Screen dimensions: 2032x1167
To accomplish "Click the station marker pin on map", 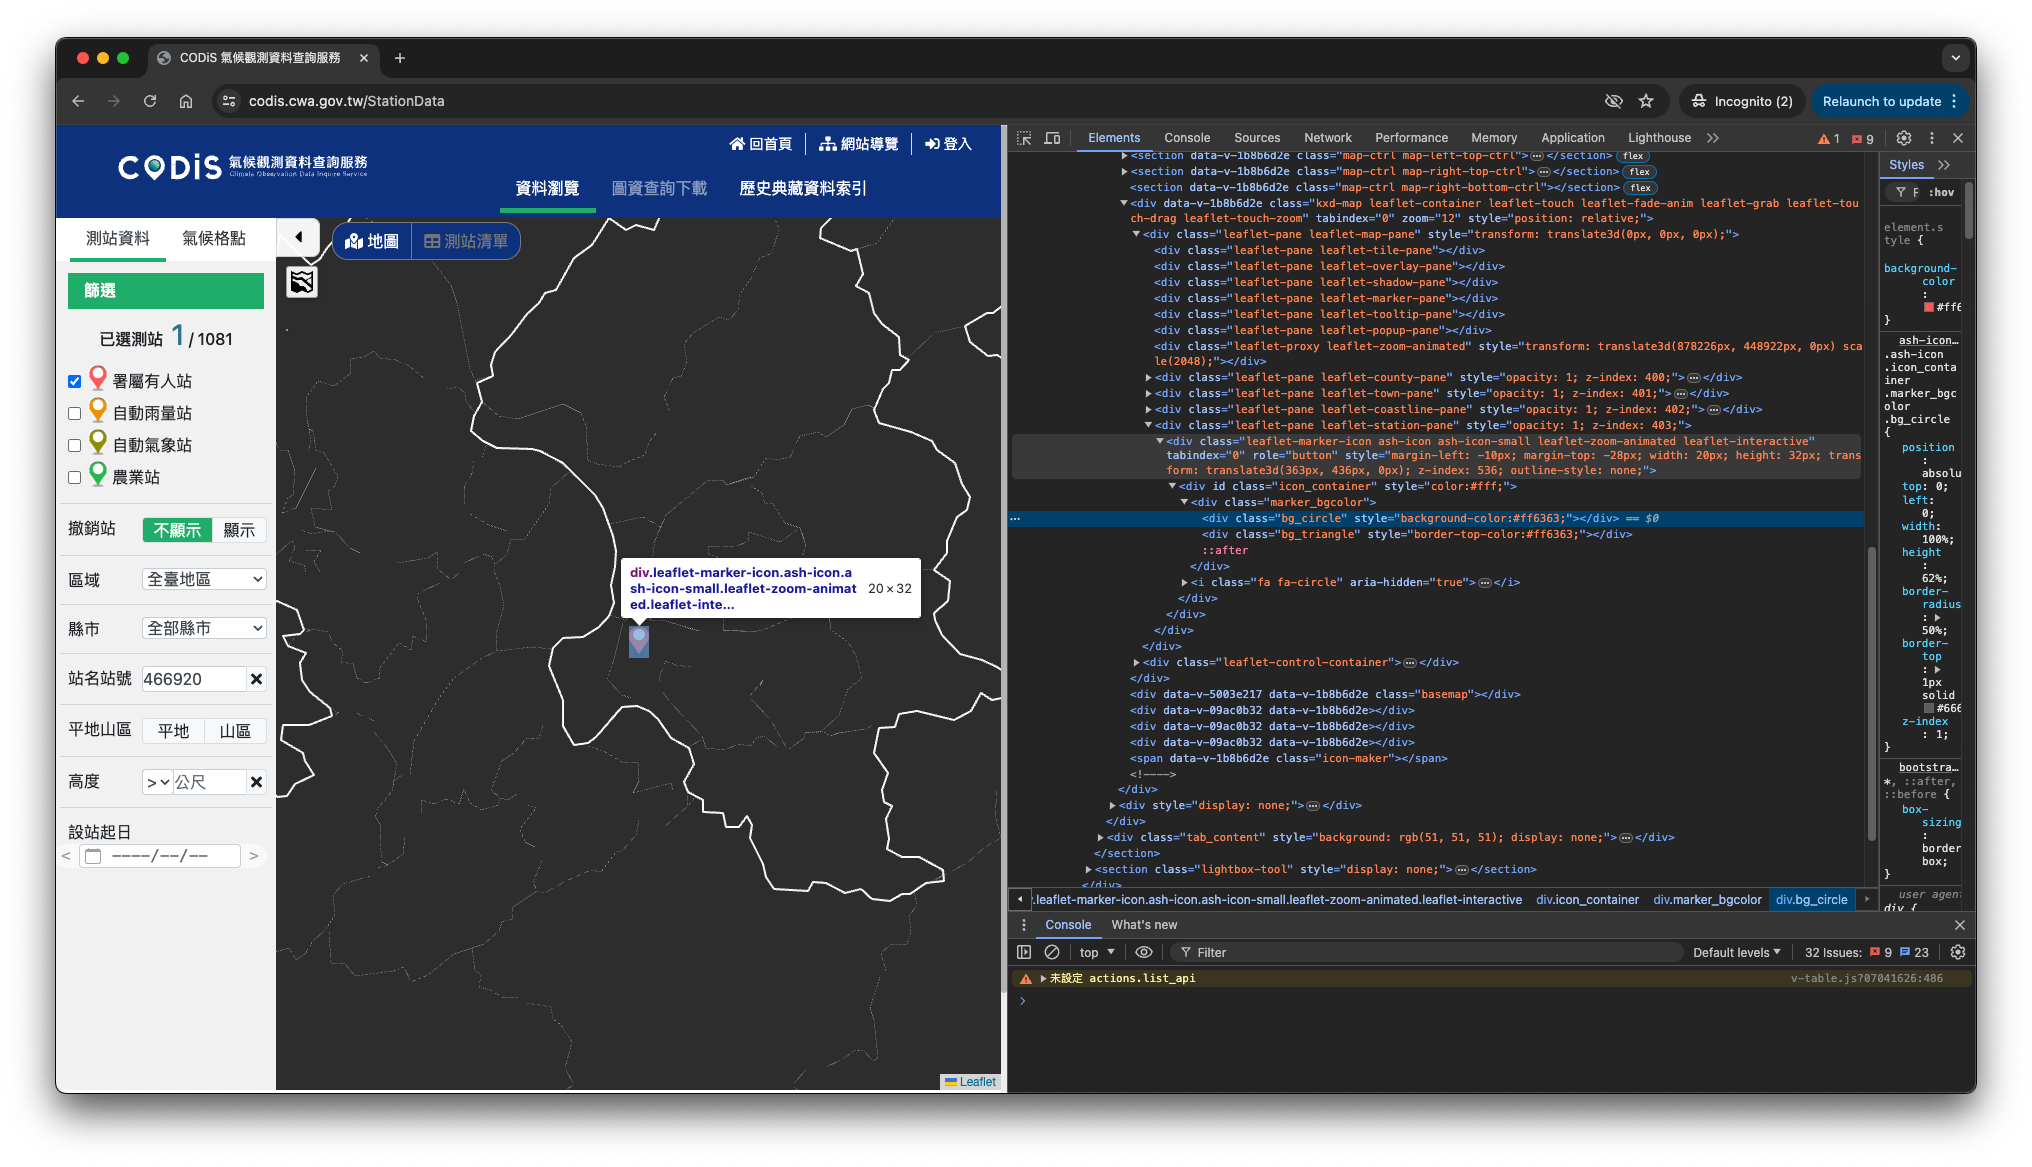I will pos(639,639).
